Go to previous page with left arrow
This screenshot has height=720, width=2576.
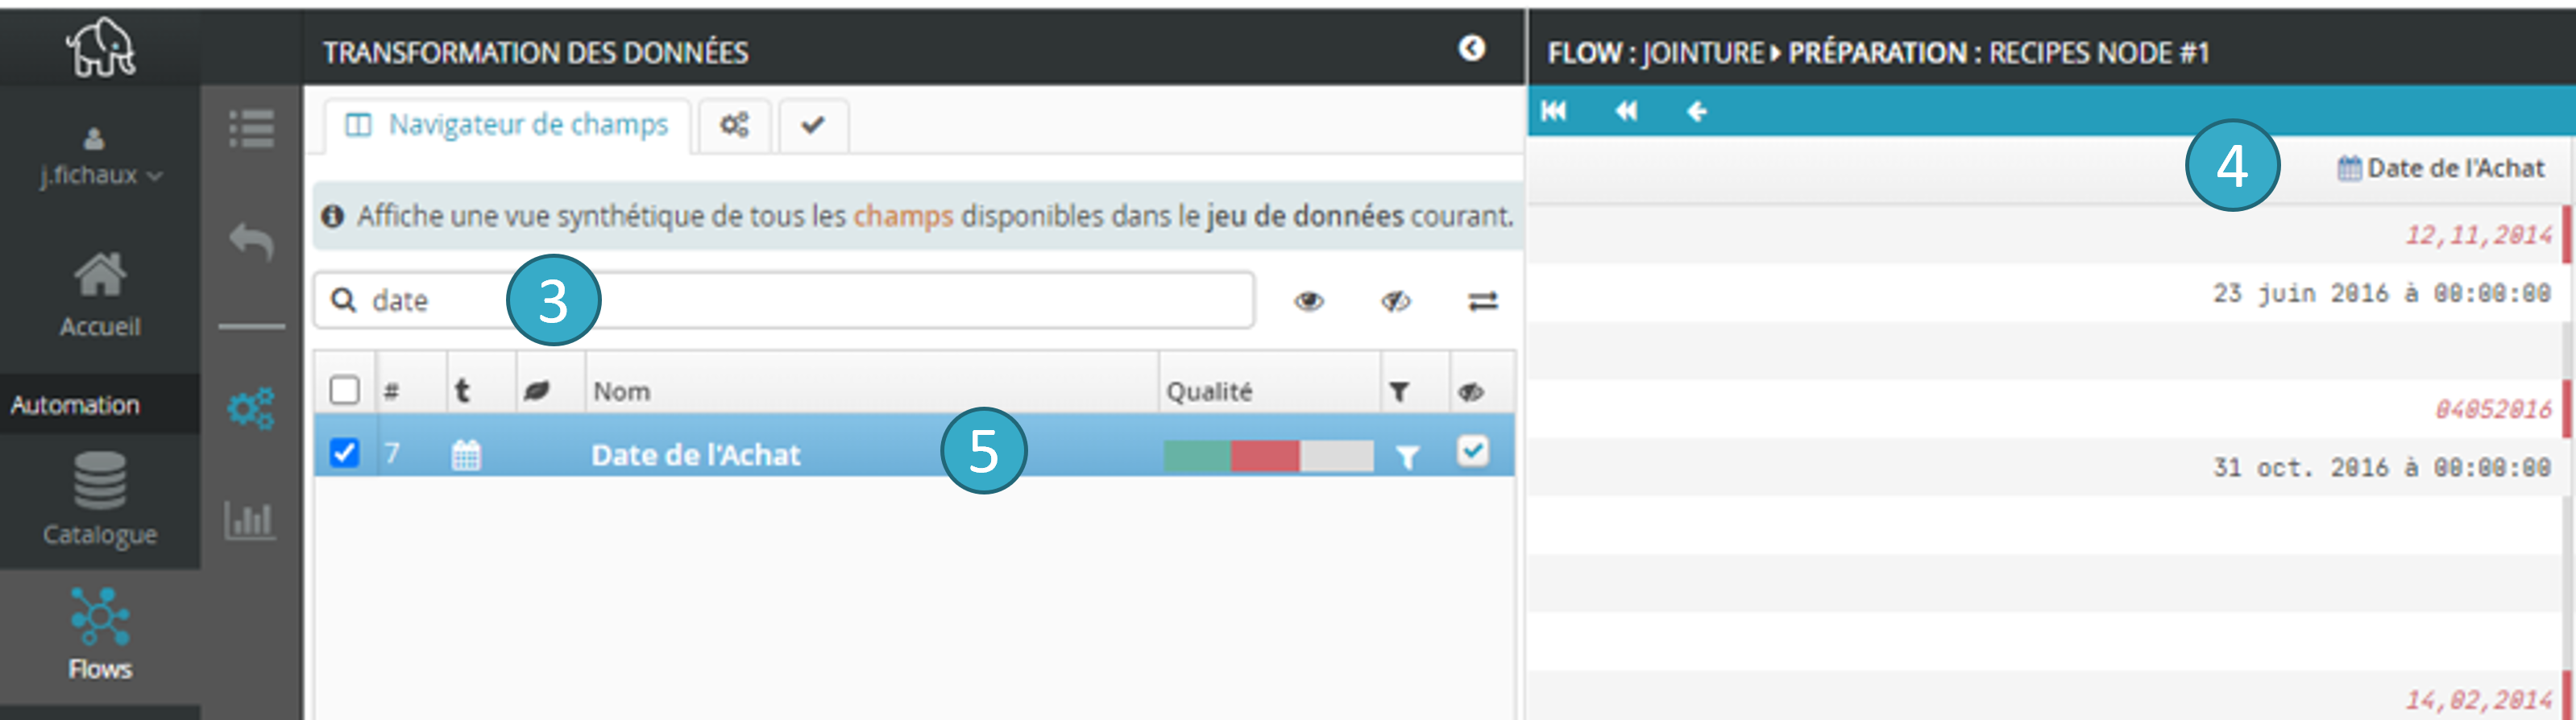(1696, 111)
